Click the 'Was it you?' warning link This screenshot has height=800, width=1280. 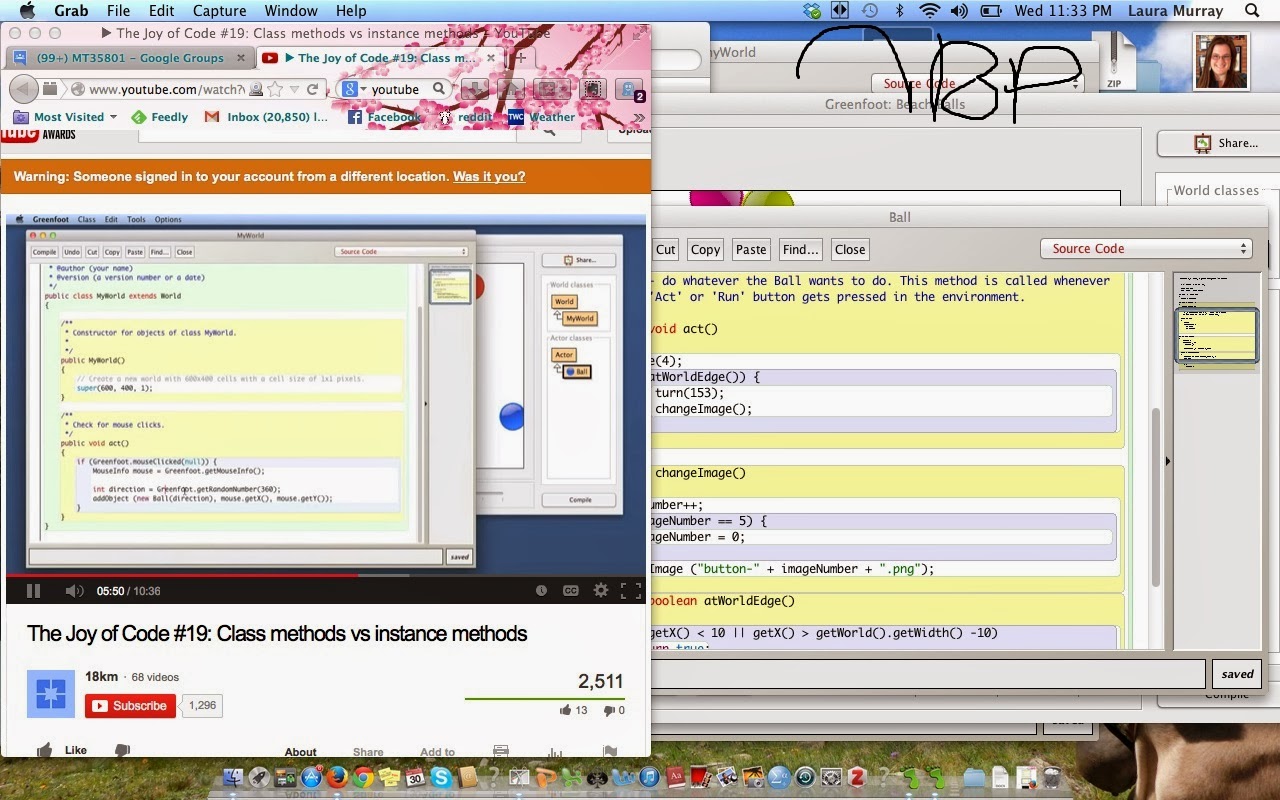pos(489,176)
